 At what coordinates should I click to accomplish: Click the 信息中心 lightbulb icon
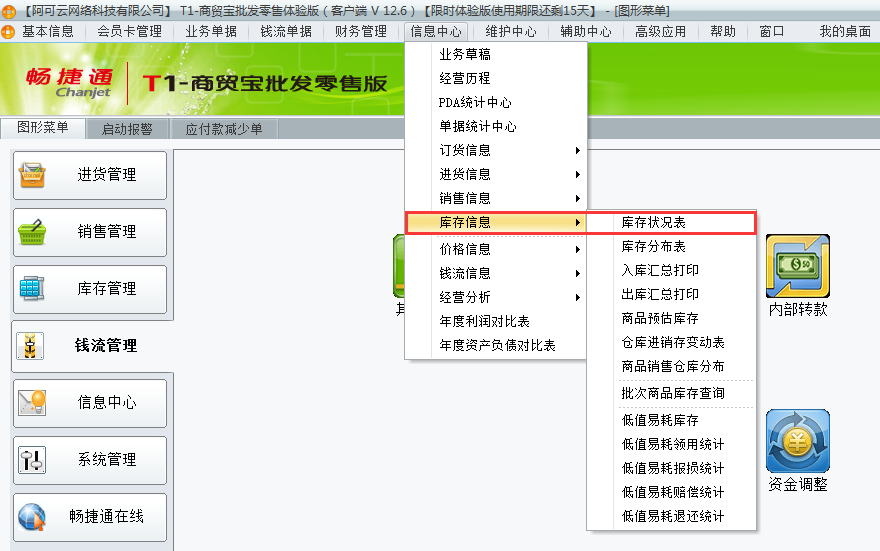coord(32,403)
